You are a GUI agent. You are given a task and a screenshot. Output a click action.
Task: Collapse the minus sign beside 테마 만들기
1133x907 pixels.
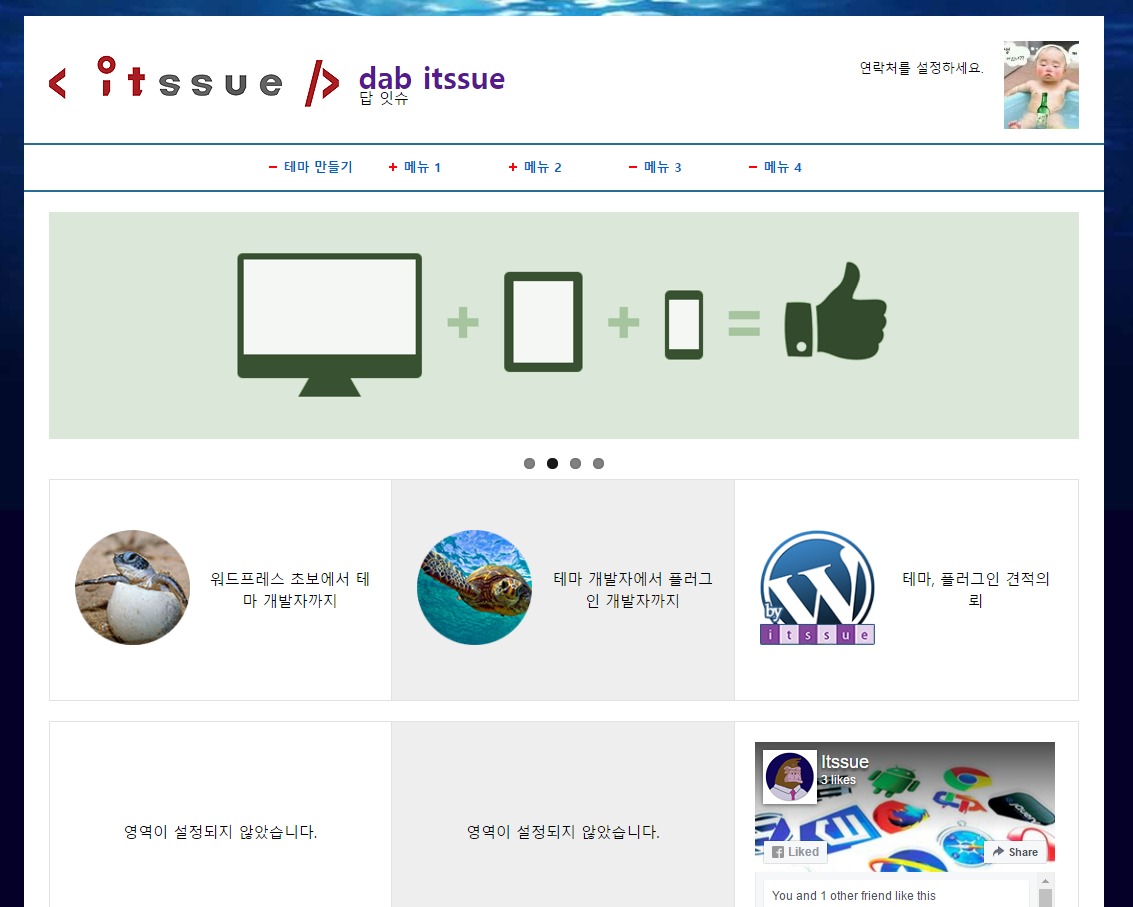coord(272,167)
